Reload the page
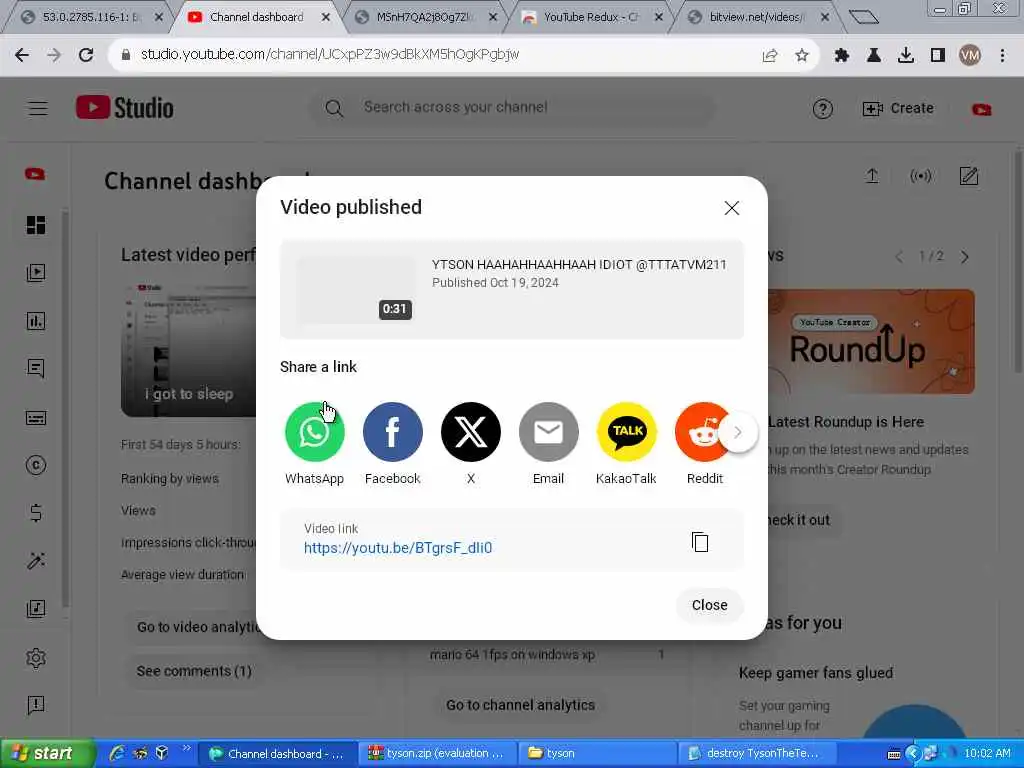The width and height of the screenshot is (1024, 768). (x=86, y=55)
